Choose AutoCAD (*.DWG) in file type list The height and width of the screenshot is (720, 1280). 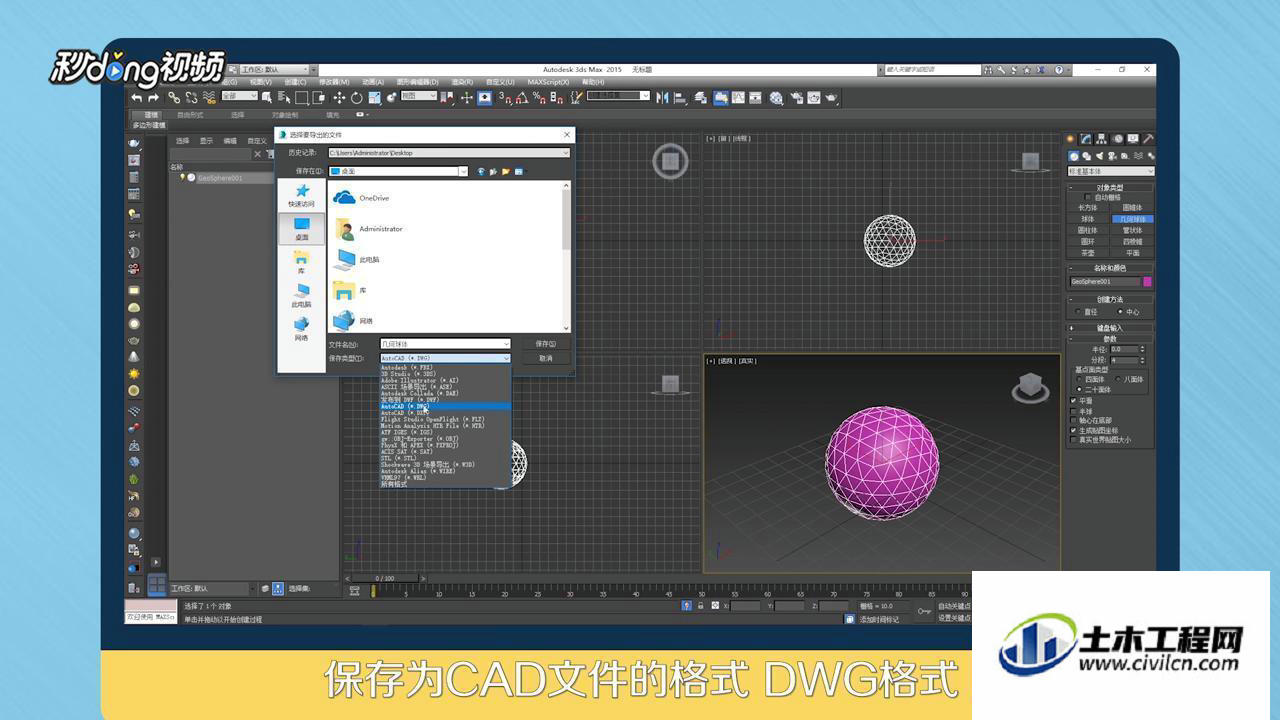coord(445,406)
